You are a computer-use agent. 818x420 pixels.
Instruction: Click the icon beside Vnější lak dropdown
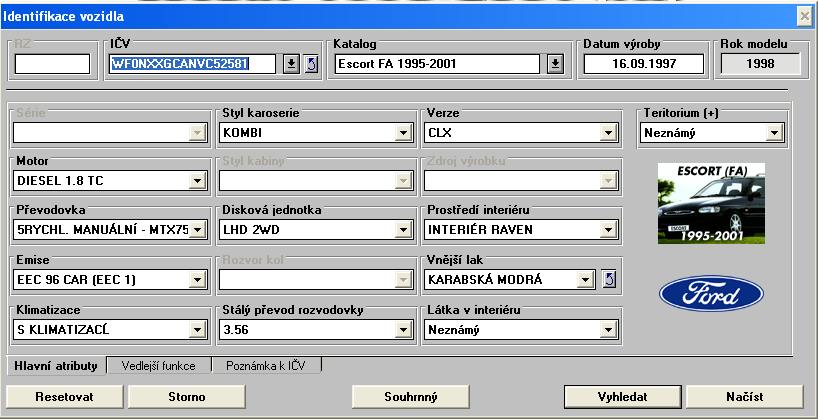[611, 278]
